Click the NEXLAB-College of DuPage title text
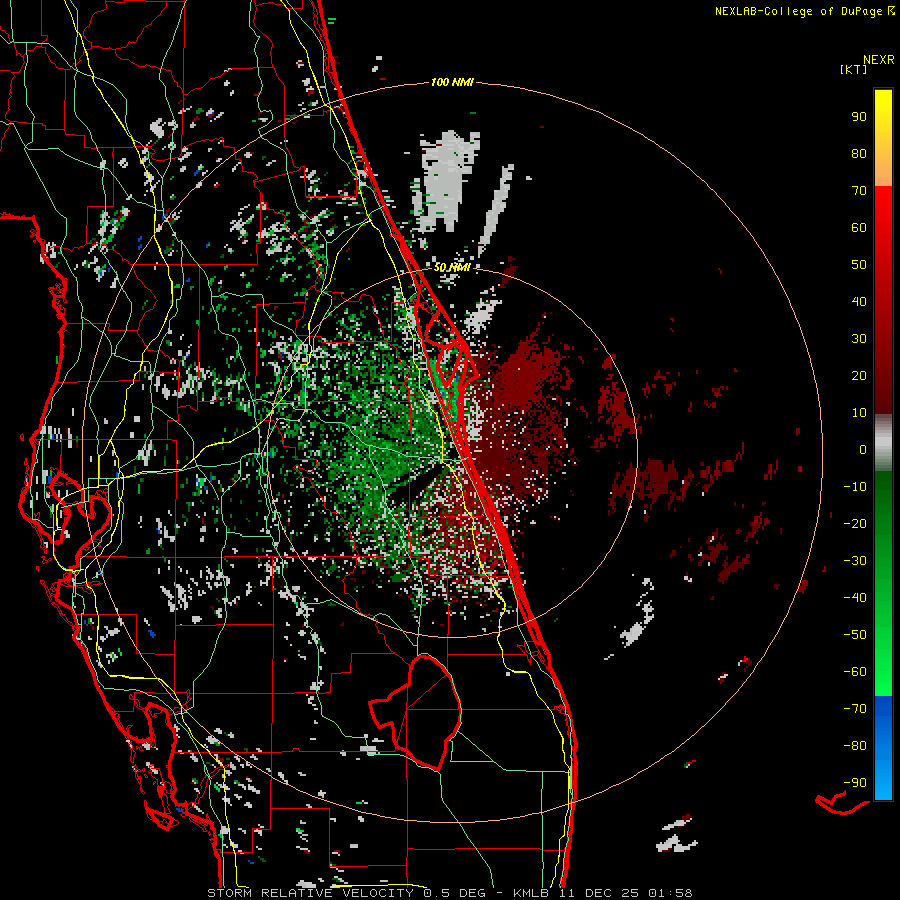 tap(805, 11)
